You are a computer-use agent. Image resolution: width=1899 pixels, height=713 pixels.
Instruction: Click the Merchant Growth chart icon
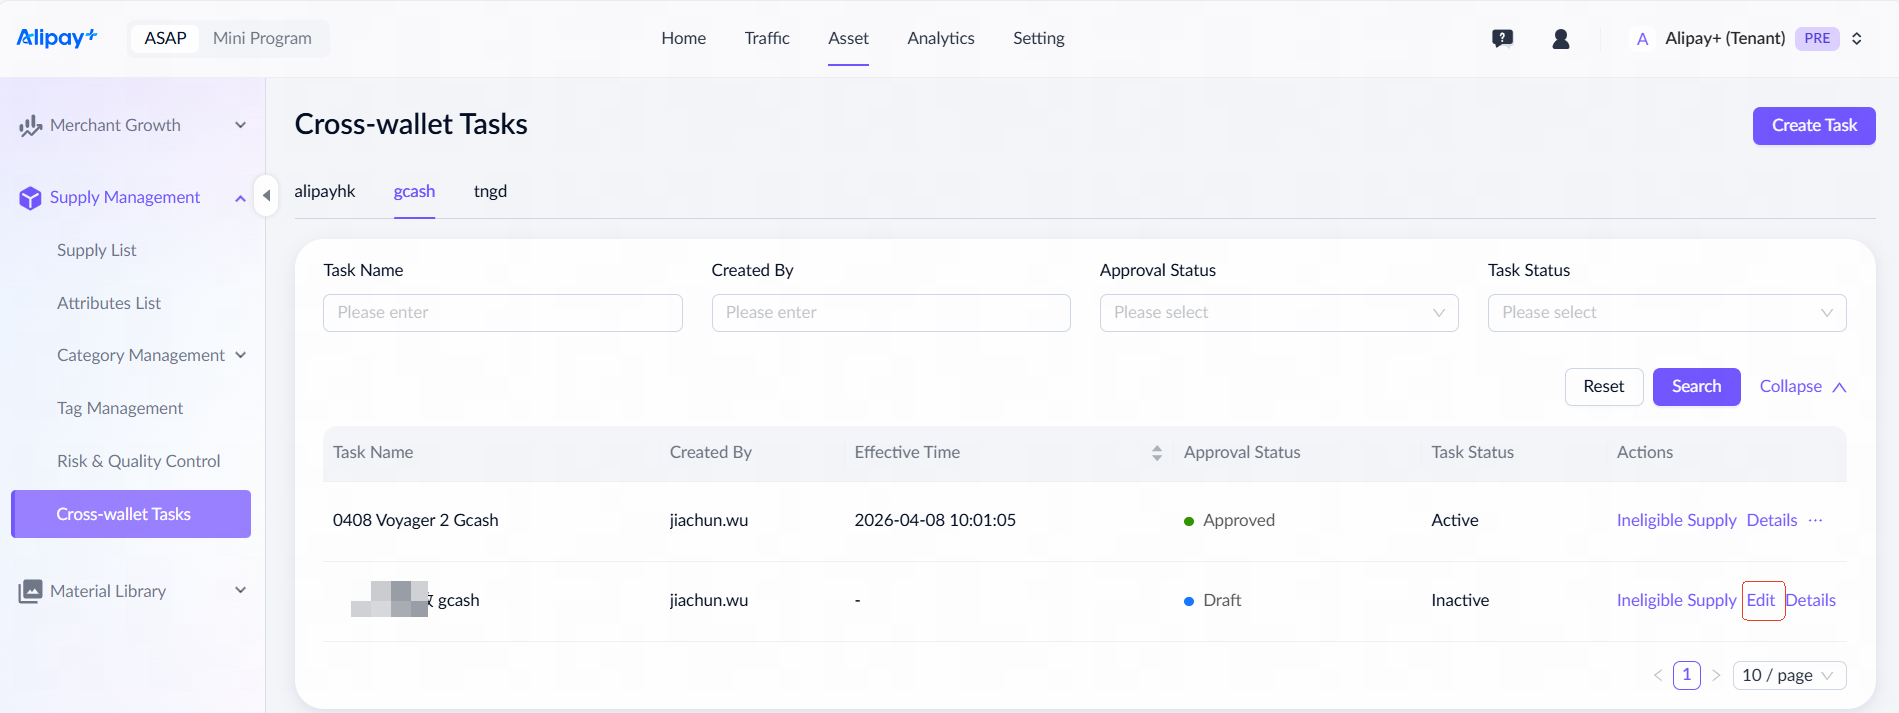click(x=30, y=126)
